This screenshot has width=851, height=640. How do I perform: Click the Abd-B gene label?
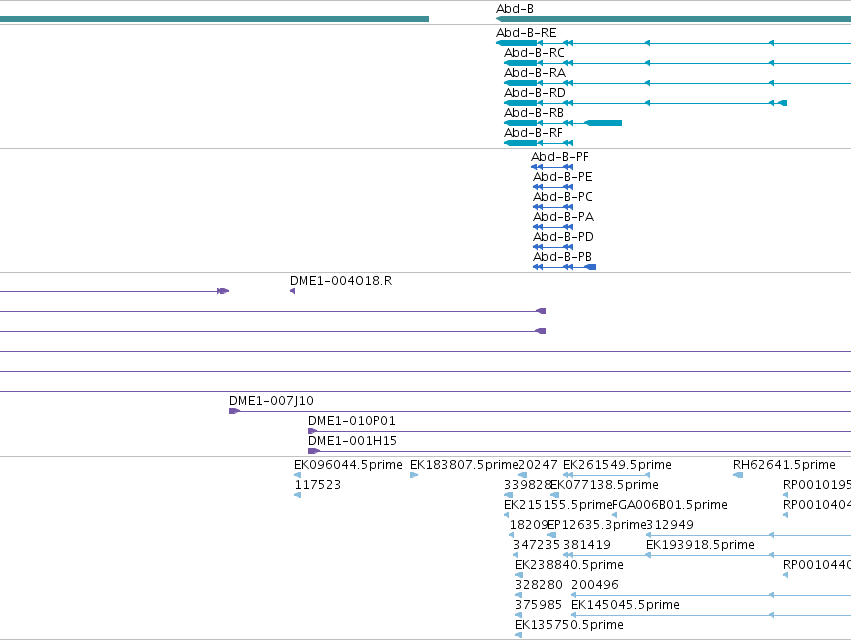click(515, 9)
